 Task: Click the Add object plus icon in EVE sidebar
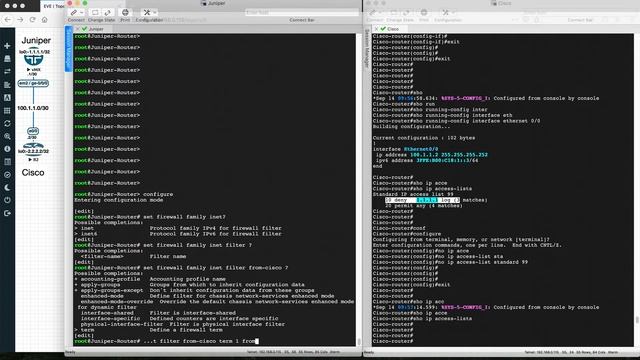(x=7, y=46)
